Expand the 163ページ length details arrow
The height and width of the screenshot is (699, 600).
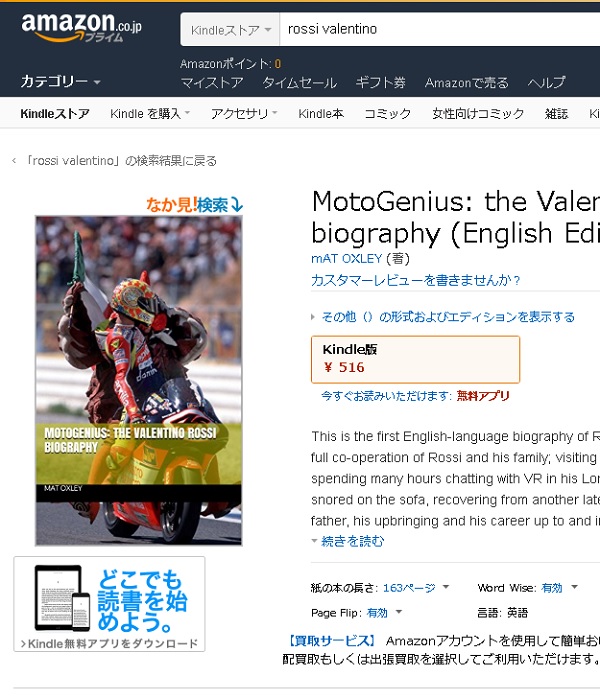click(x=446, y=588)
